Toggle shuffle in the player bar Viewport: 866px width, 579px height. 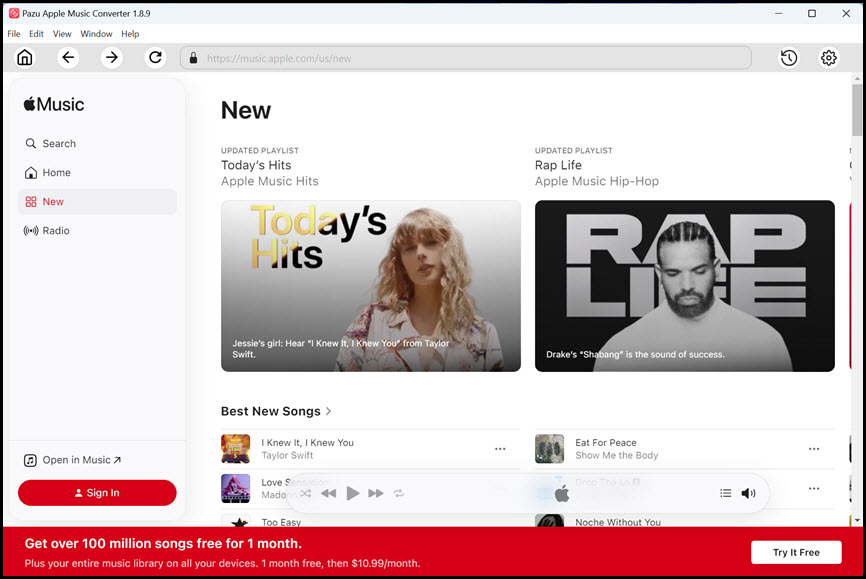305,493
